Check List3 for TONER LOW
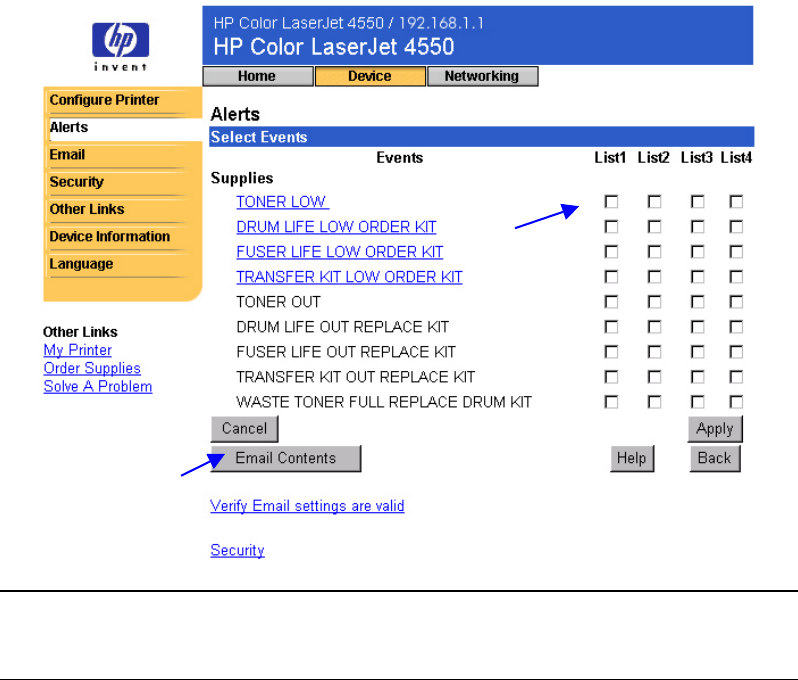 pos(698,202)
